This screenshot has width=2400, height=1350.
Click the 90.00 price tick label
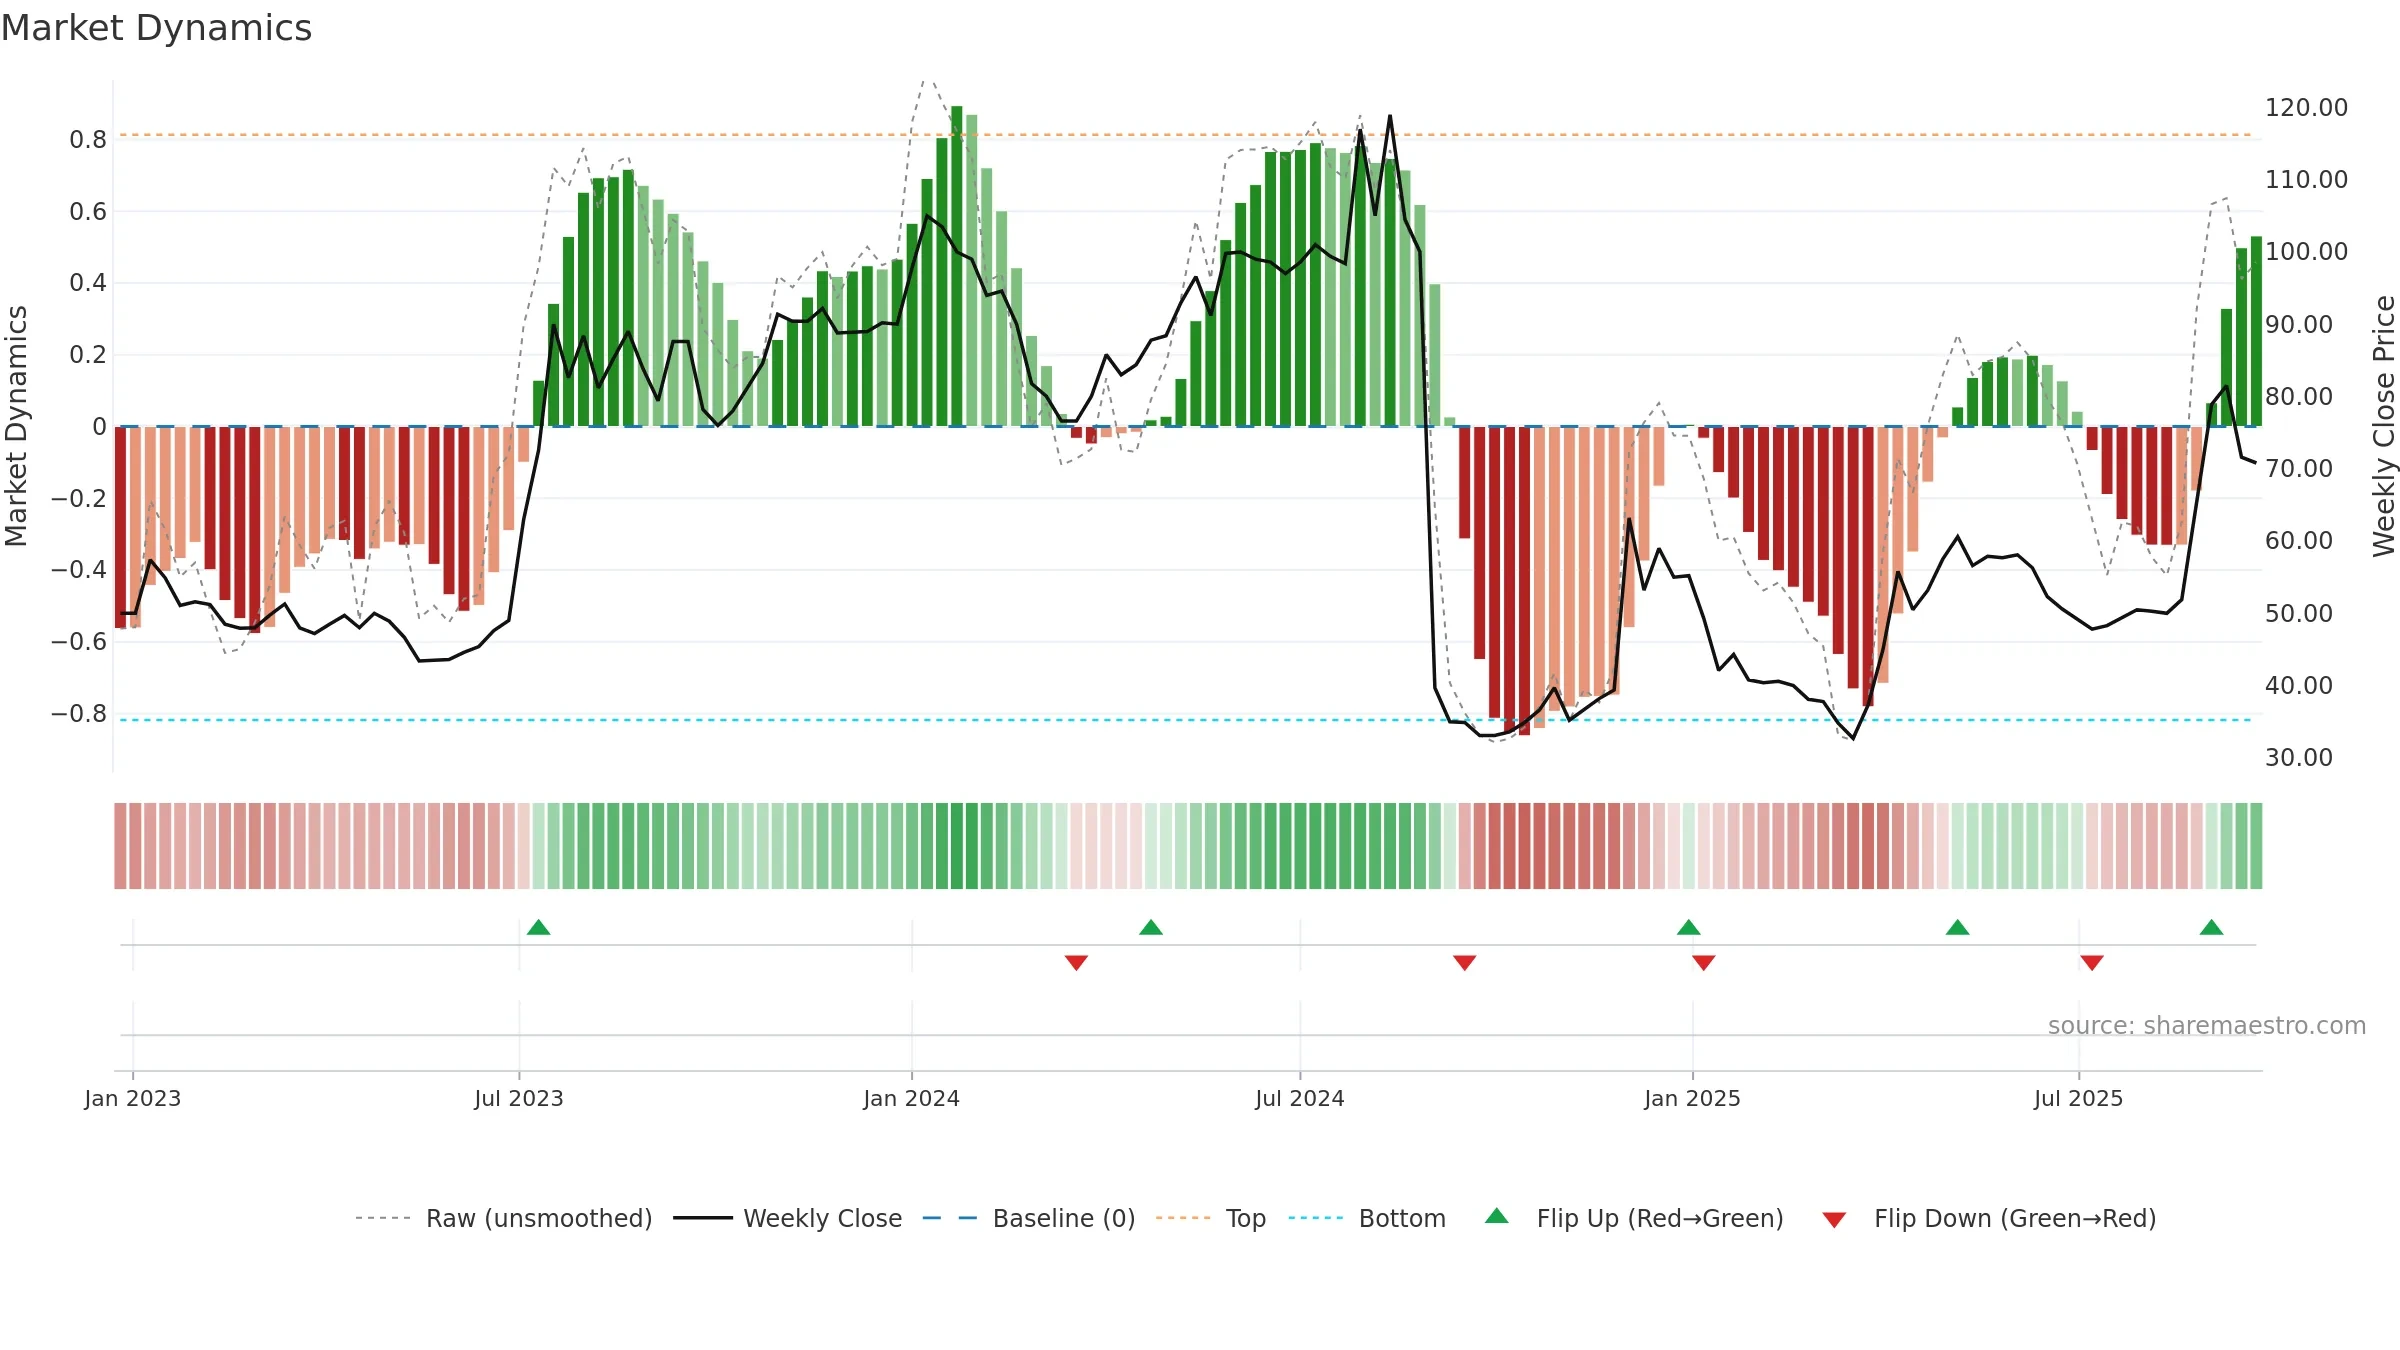tap(2299, 324)
